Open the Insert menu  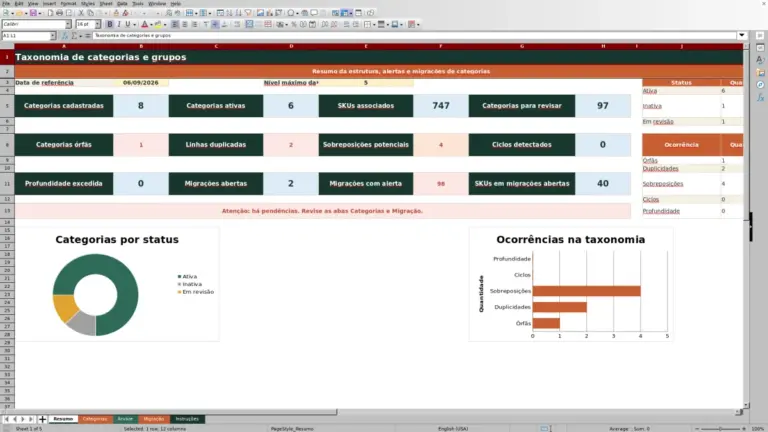click(x=49, y=3)
